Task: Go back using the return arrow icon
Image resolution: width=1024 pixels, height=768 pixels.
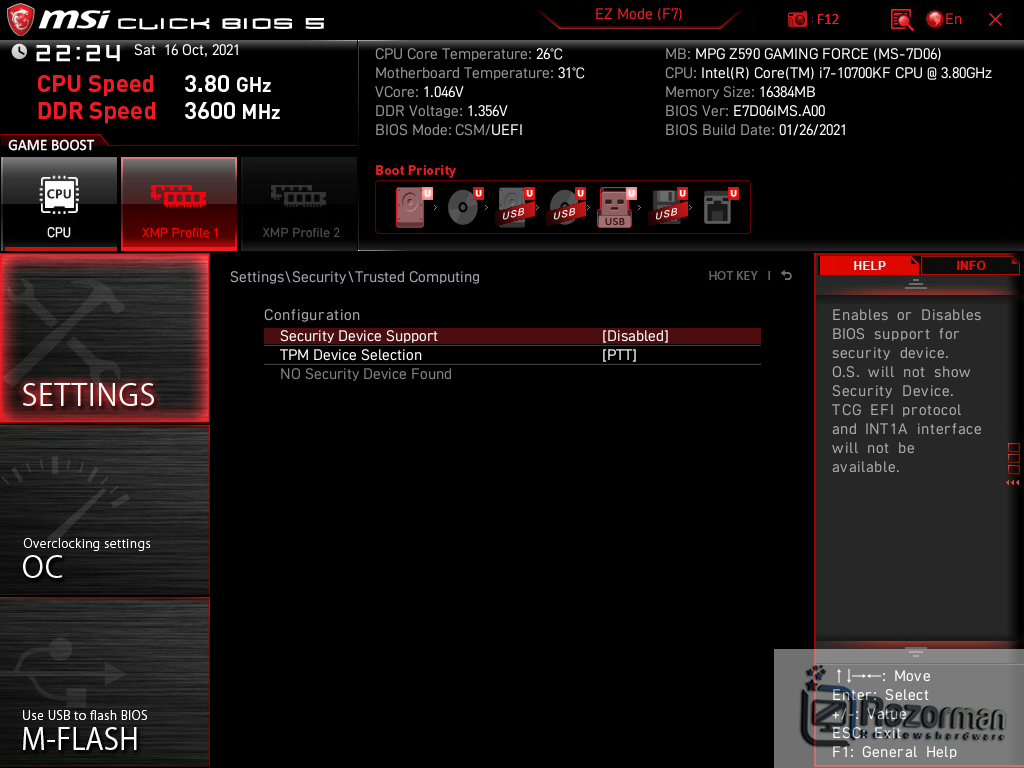Action: click(786, 276)
